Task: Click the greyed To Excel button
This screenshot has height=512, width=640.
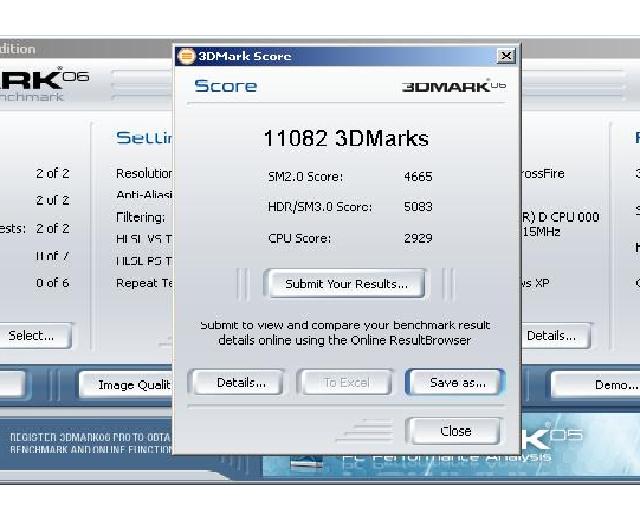Action: coord(345,383)
